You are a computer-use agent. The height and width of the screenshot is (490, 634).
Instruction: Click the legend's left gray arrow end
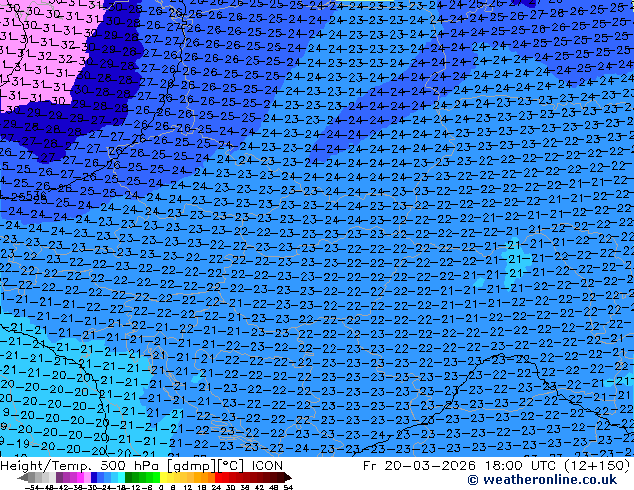pyautogui.click(x=22, y=478)
